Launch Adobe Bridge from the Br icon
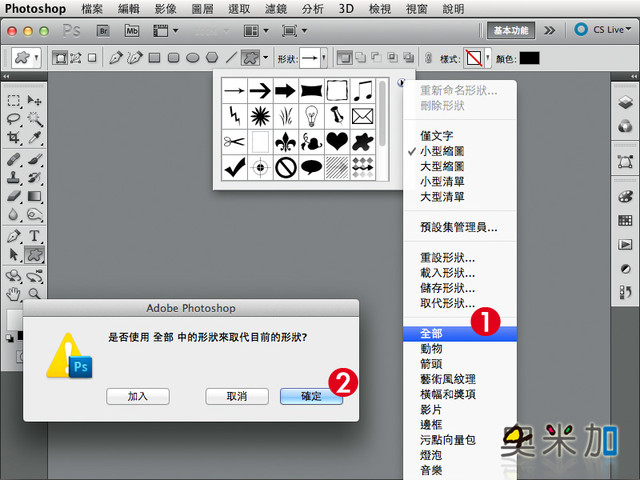Viewport: 640px width, 480px height. 103,31
